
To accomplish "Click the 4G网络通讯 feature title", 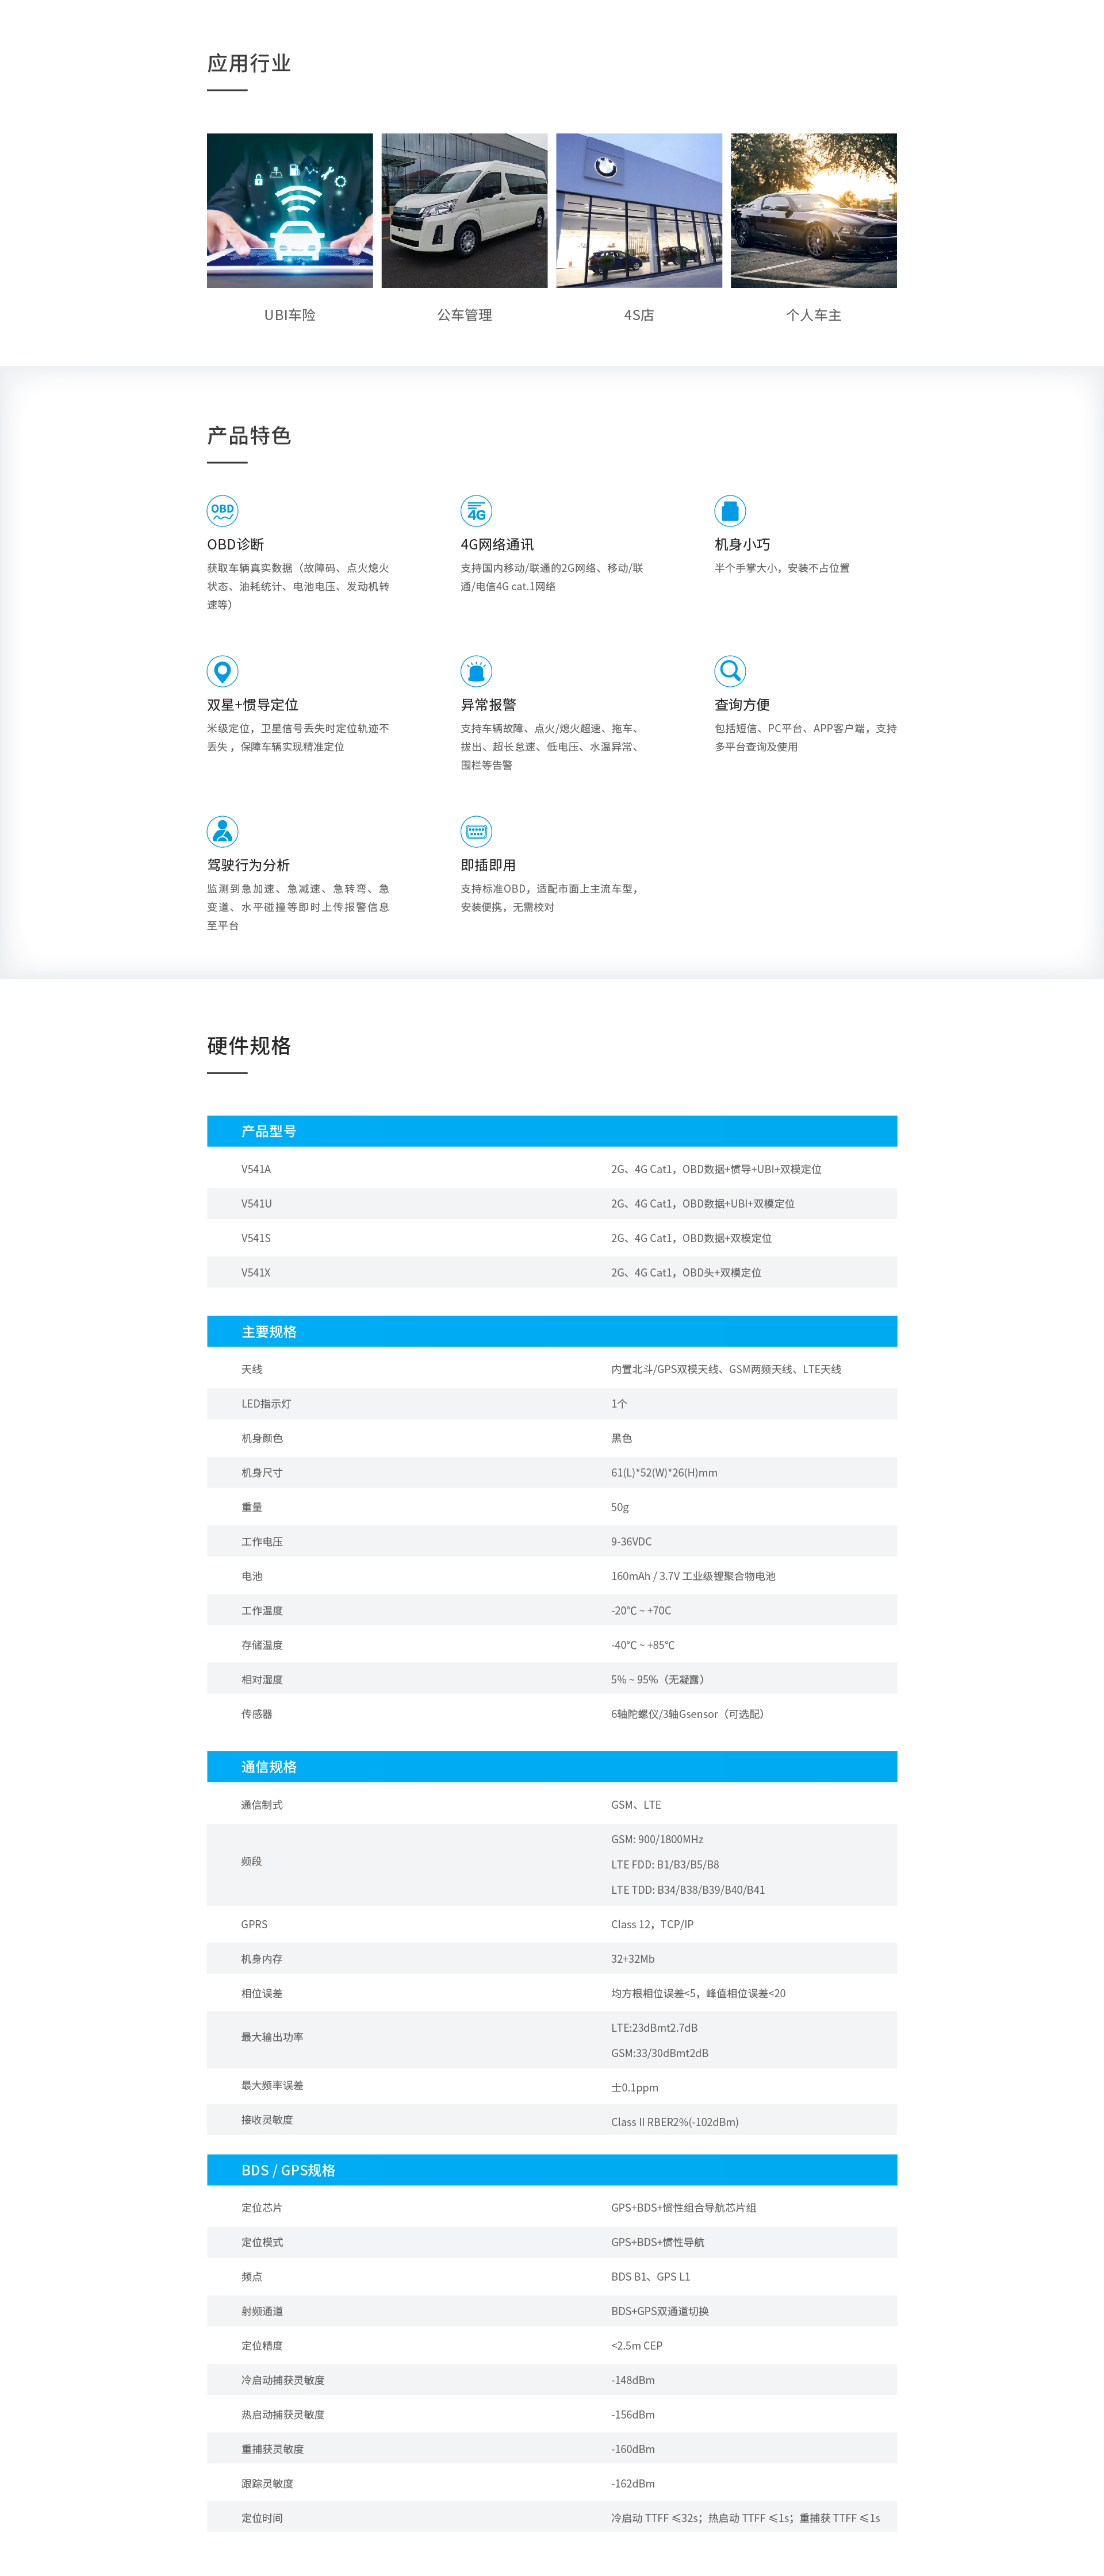I will tap(497, 544).
